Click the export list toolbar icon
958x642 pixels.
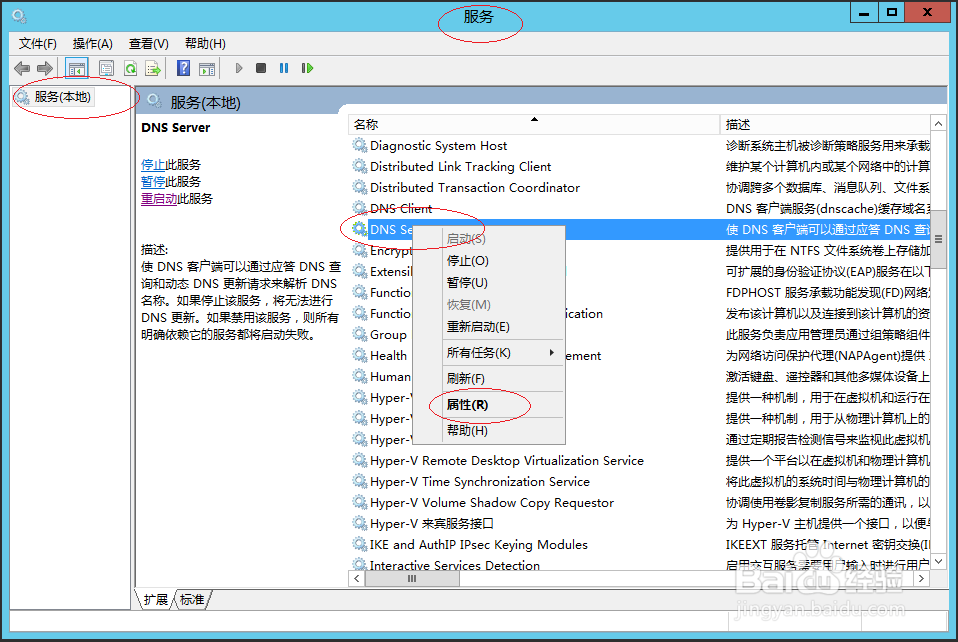pyautogui.click(x=152, y=68)
